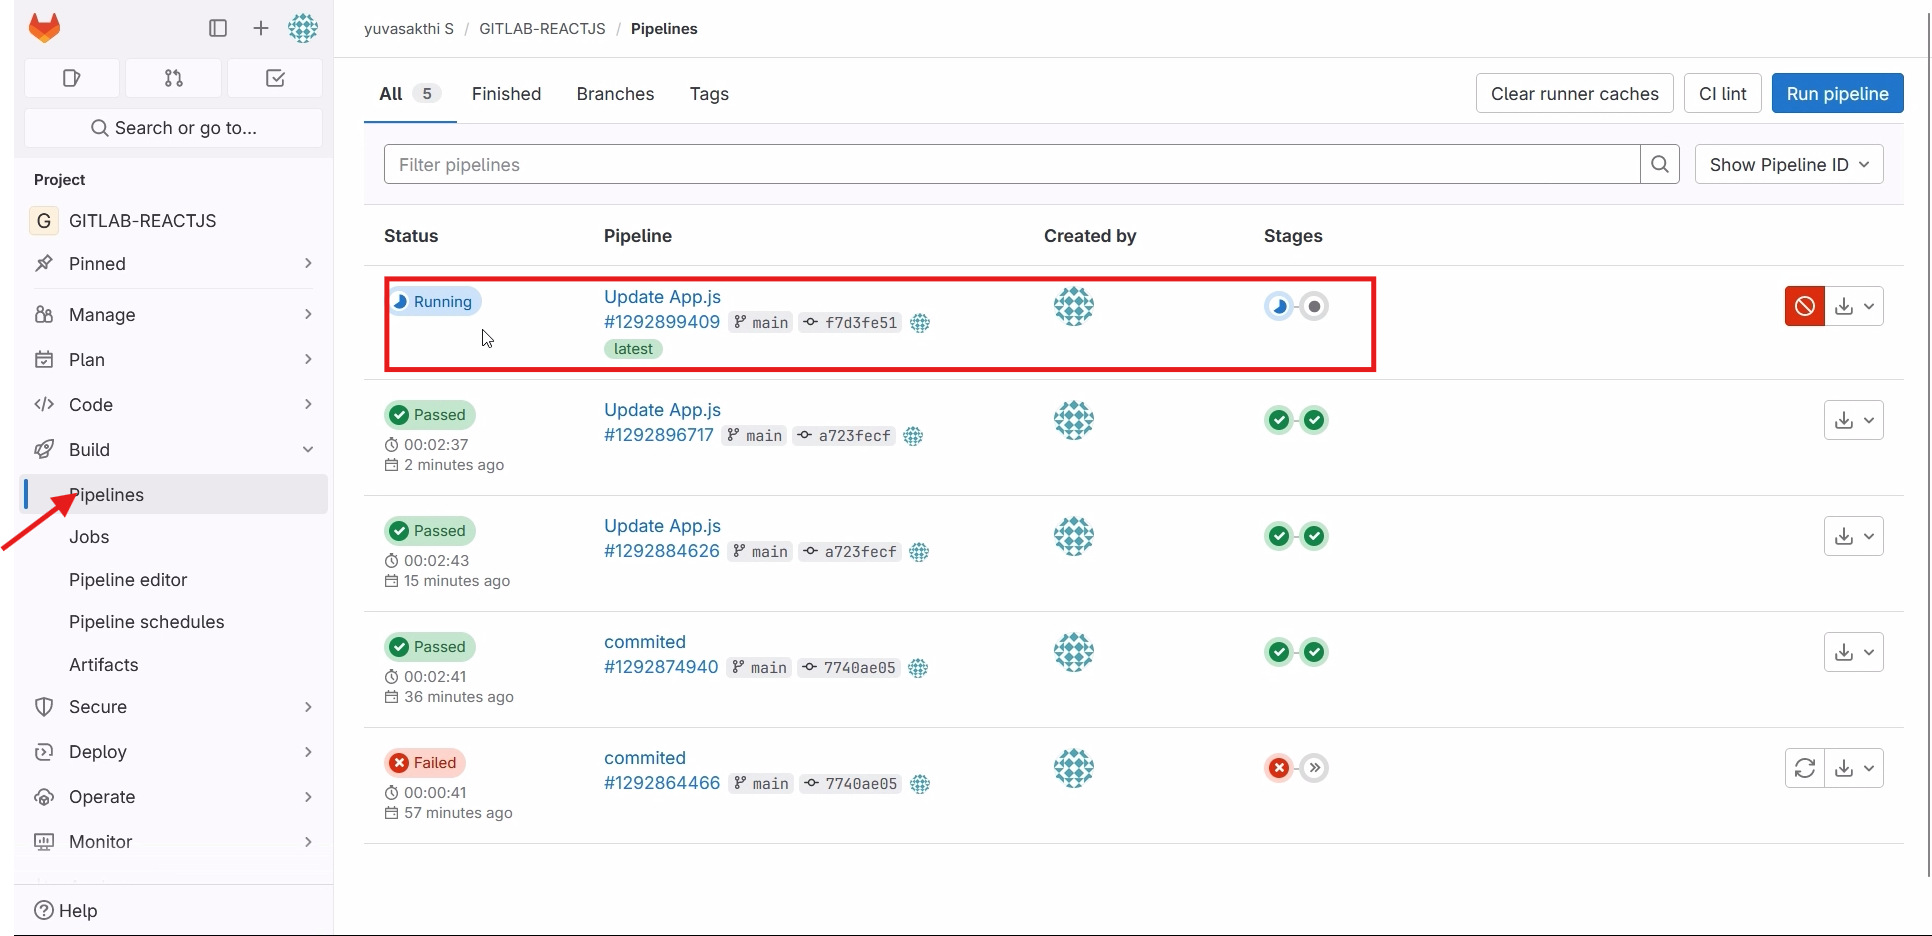This screenshot has height=936, width=1932.
Task: Click the search magnifier button beside filter
Action: pyautogui.click(x=1660, y=164)
